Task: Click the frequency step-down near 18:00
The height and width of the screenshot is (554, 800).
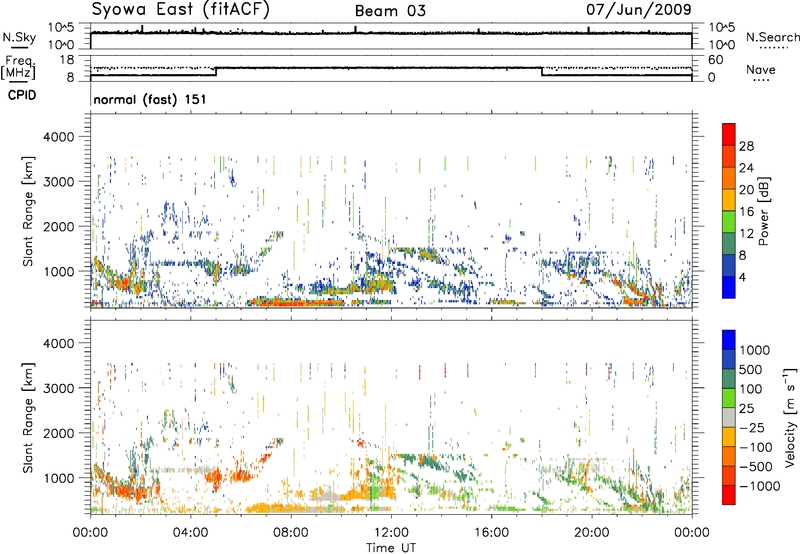Action: point(541,72)
